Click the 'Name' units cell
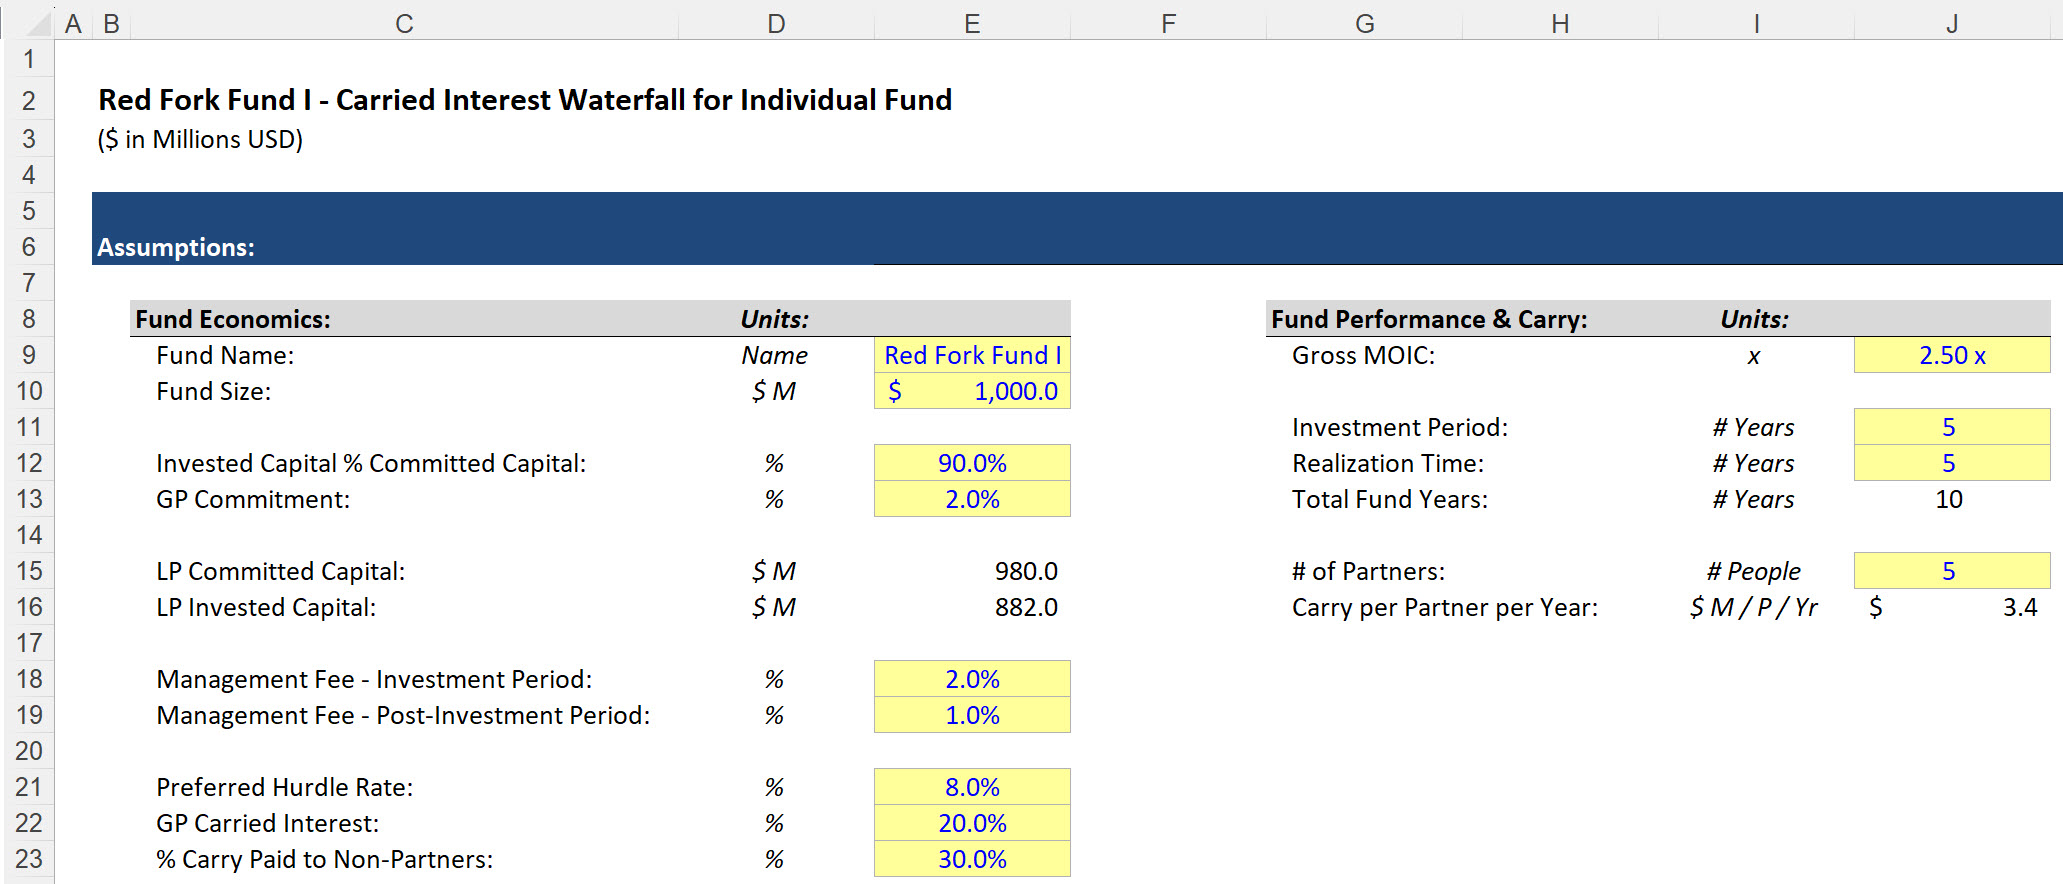Image resolution: width=2063 pixels, height=884 pixels. (775, 355)
